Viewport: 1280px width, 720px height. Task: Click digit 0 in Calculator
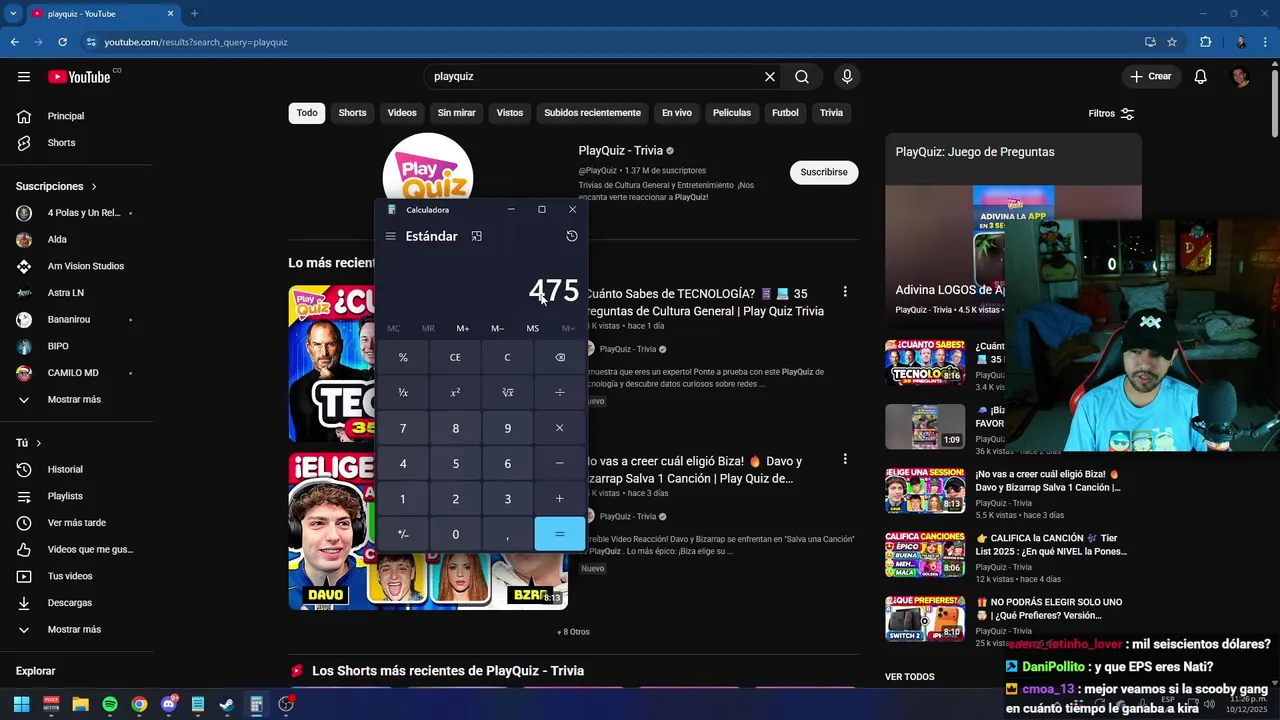click(x=455, y=534)
